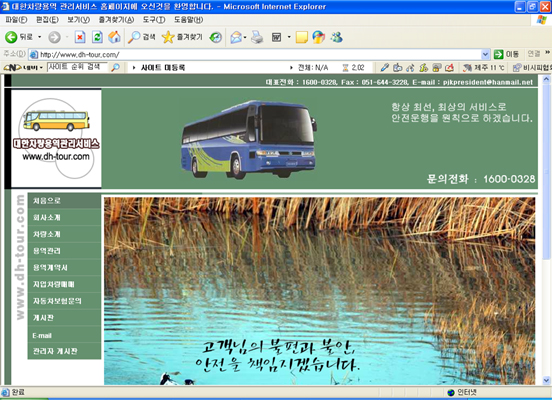
Task: Open the 게시판 navigation link
Action: 64,318
